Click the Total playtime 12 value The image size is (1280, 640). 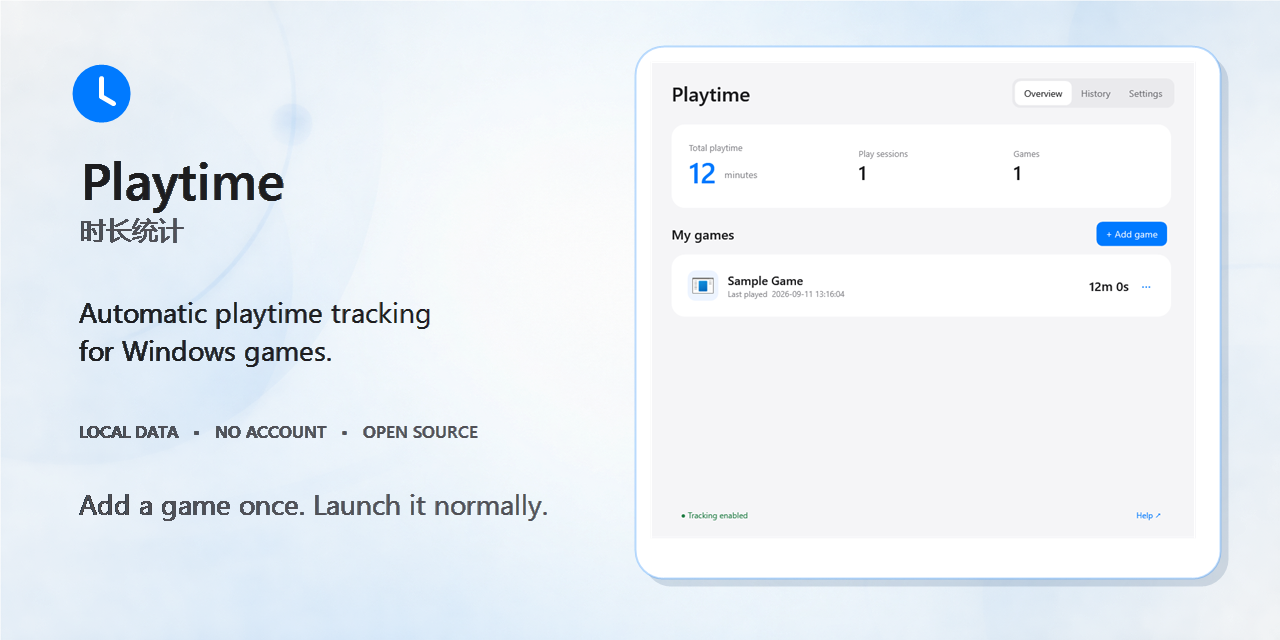point(702,174)
